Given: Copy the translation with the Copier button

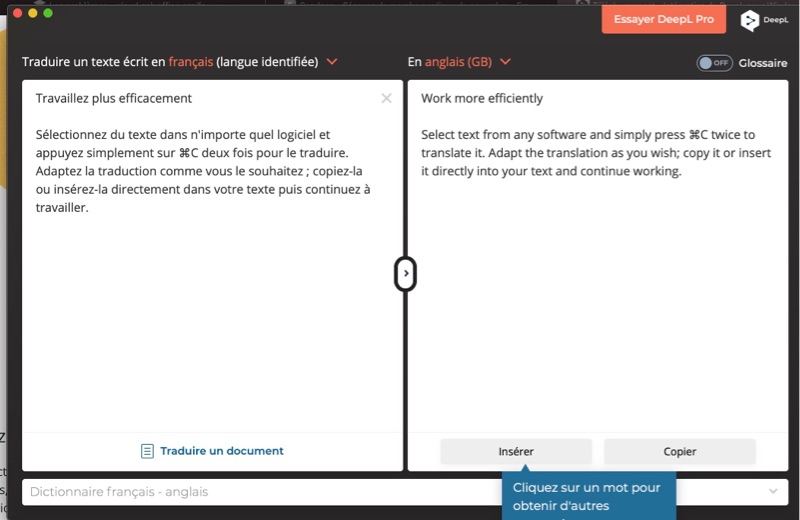Looking at the screenshot, I should click(x=680, y=451).
